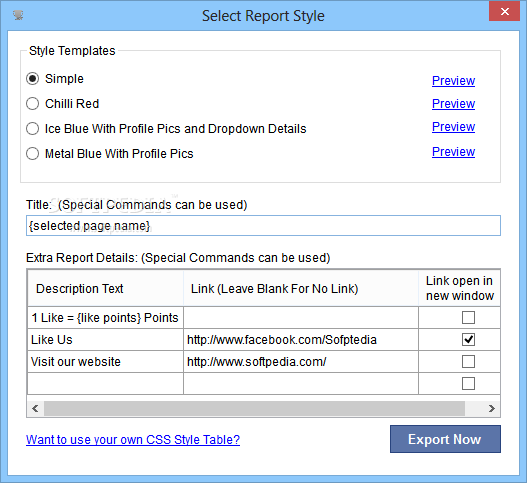Click the Export Now button

[x=445, y=439]
